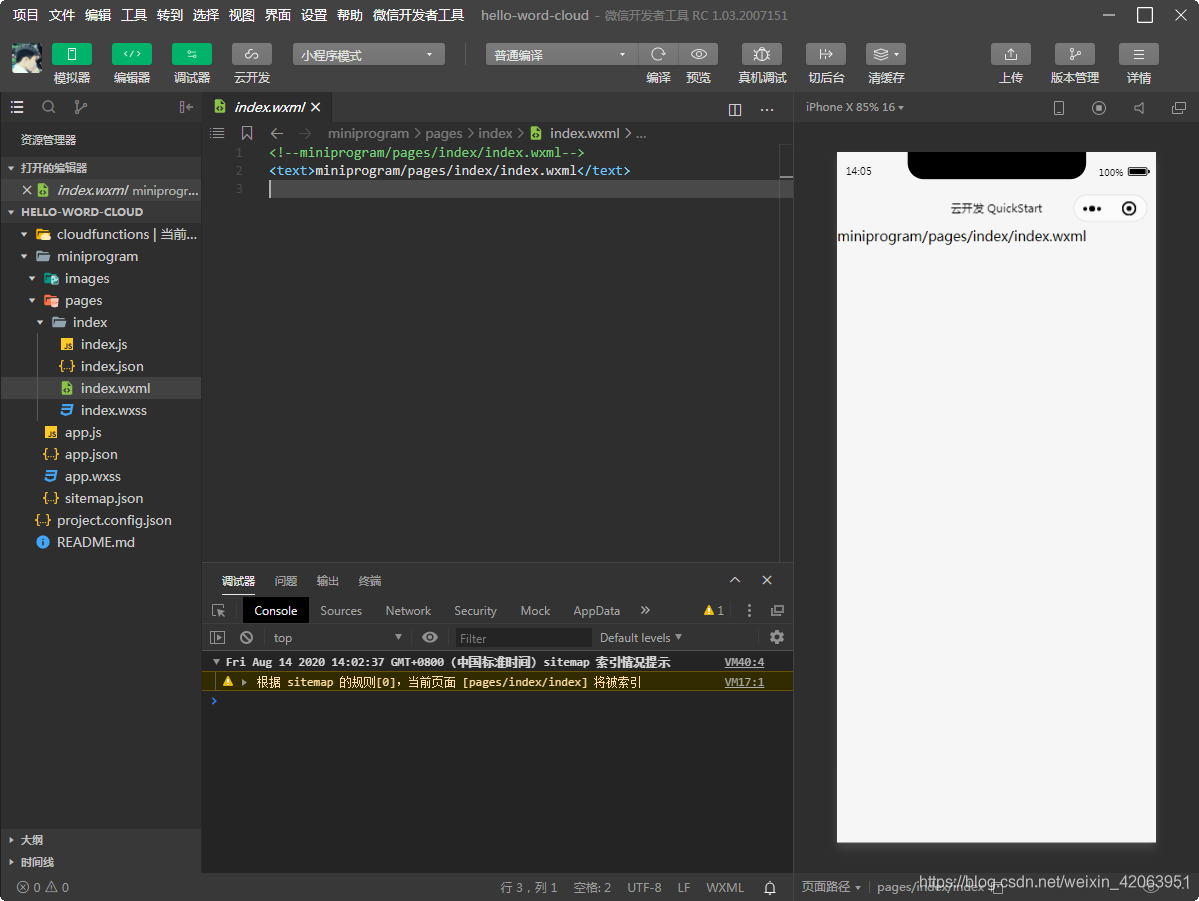Open app.json in the file tree

coord(90,454)
